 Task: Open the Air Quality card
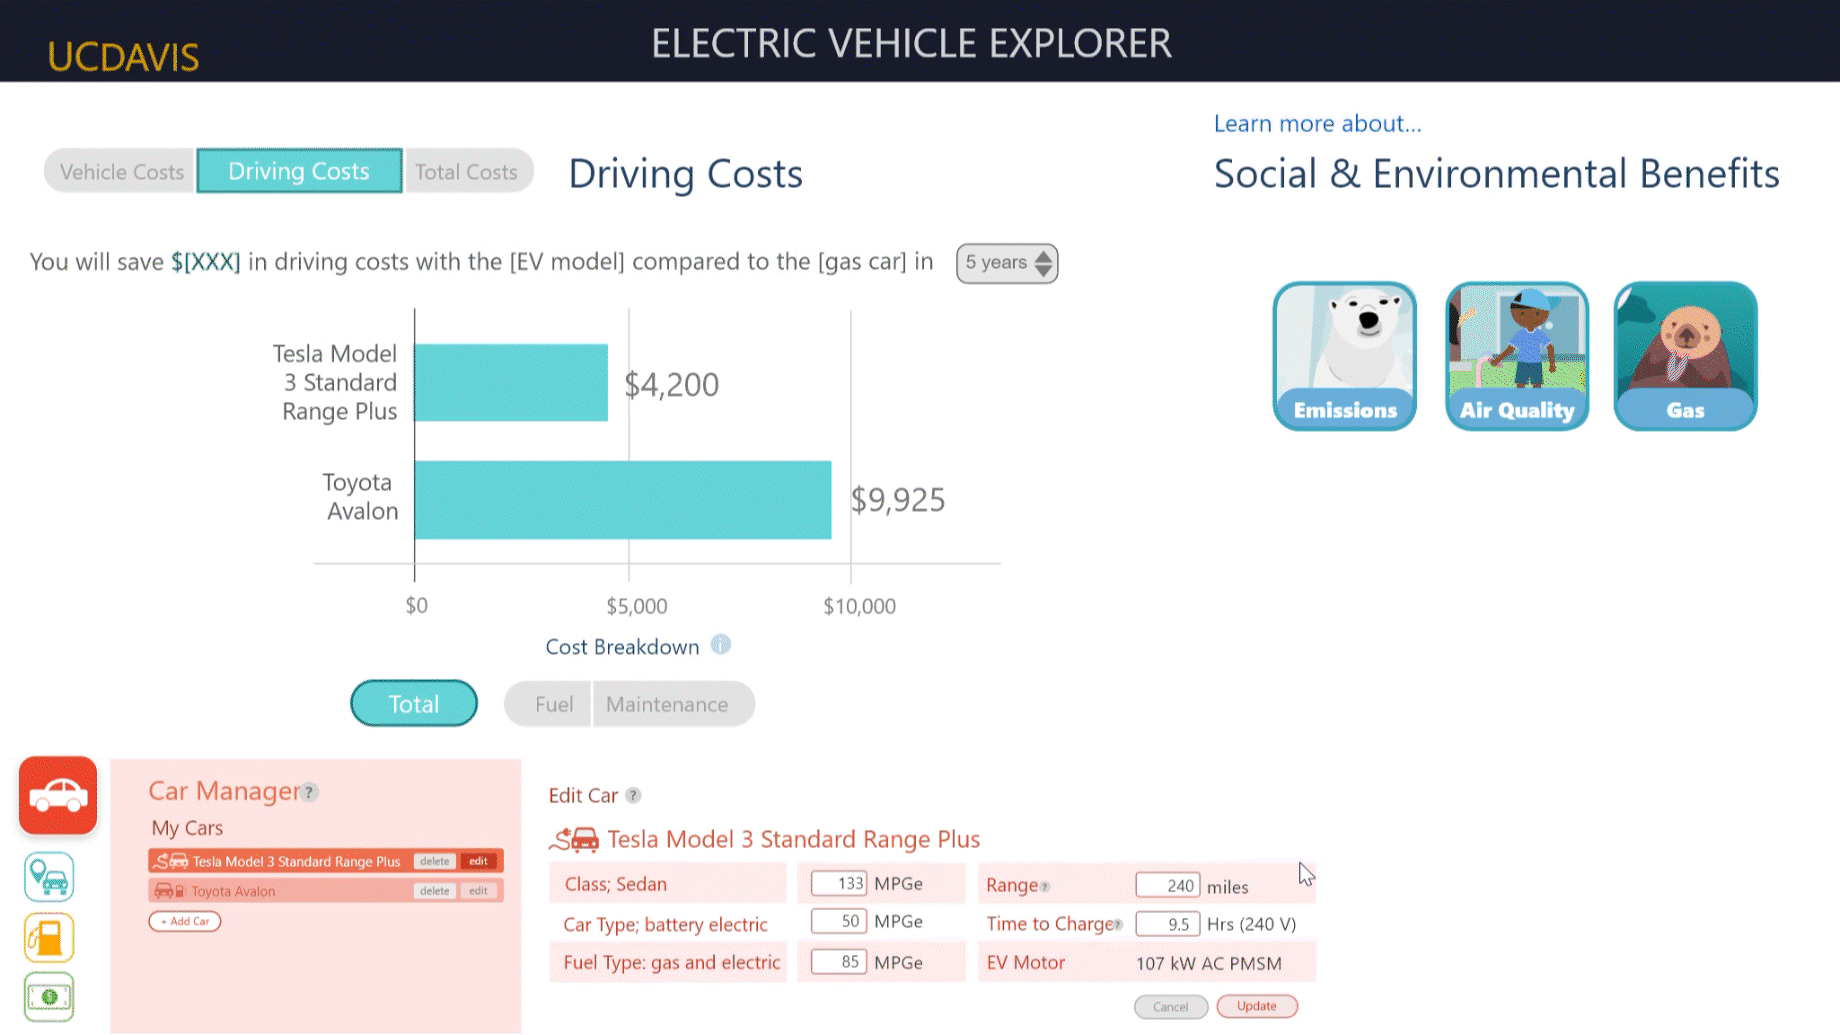[1516, 356]
